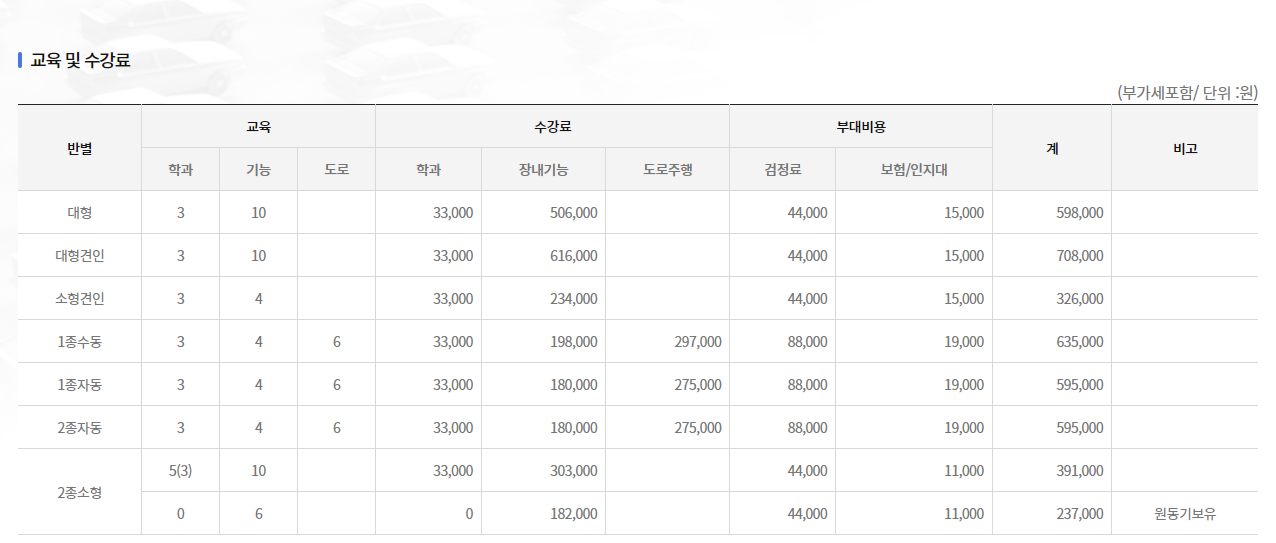The height and width of the screenshot is (543, 1276).
Task: Click the 598,000 total for 대형
Action: 1080,213
